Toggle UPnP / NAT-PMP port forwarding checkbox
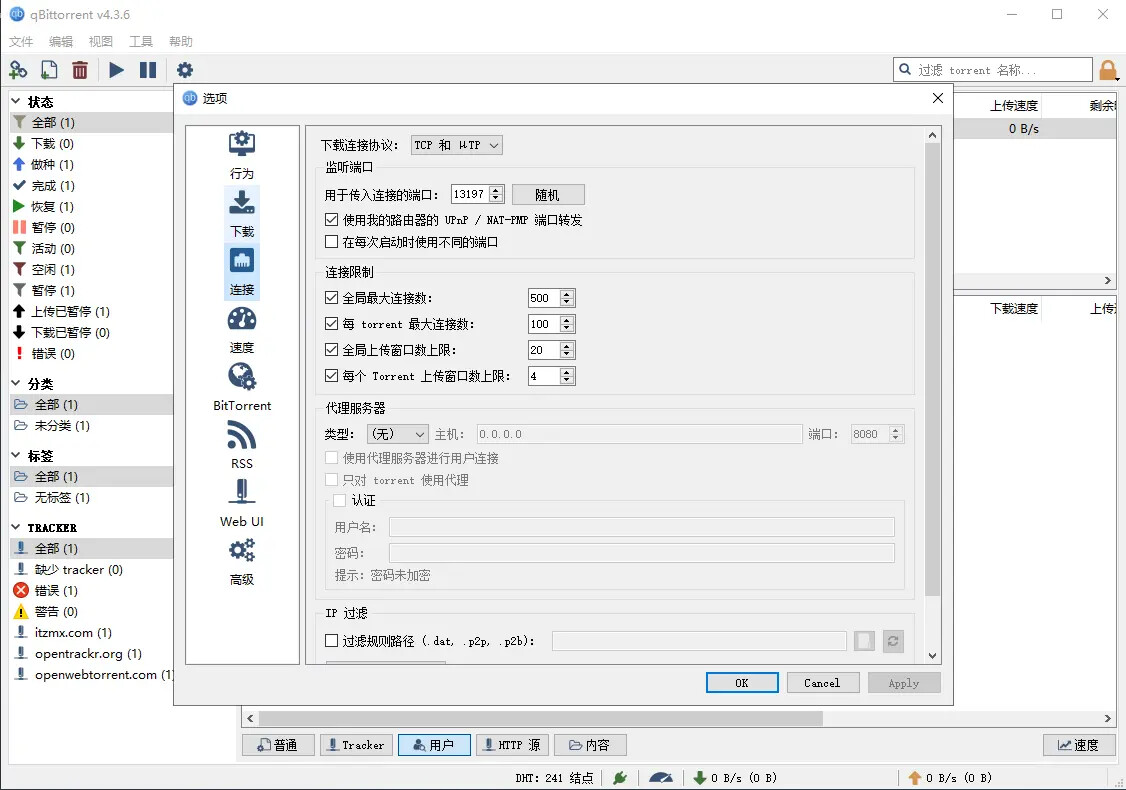This screenshot has width=1126, height=790. click(x=331, y=220)
